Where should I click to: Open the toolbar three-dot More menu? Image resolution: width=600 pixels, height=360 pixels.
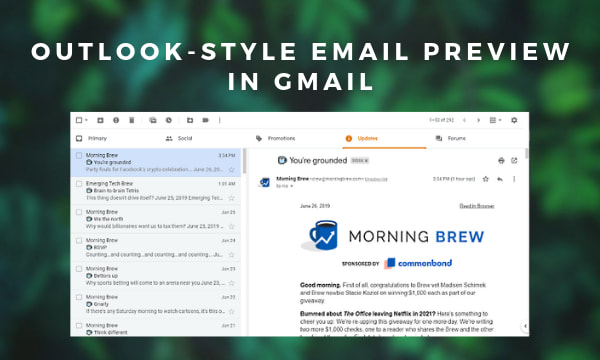point(220,120)
